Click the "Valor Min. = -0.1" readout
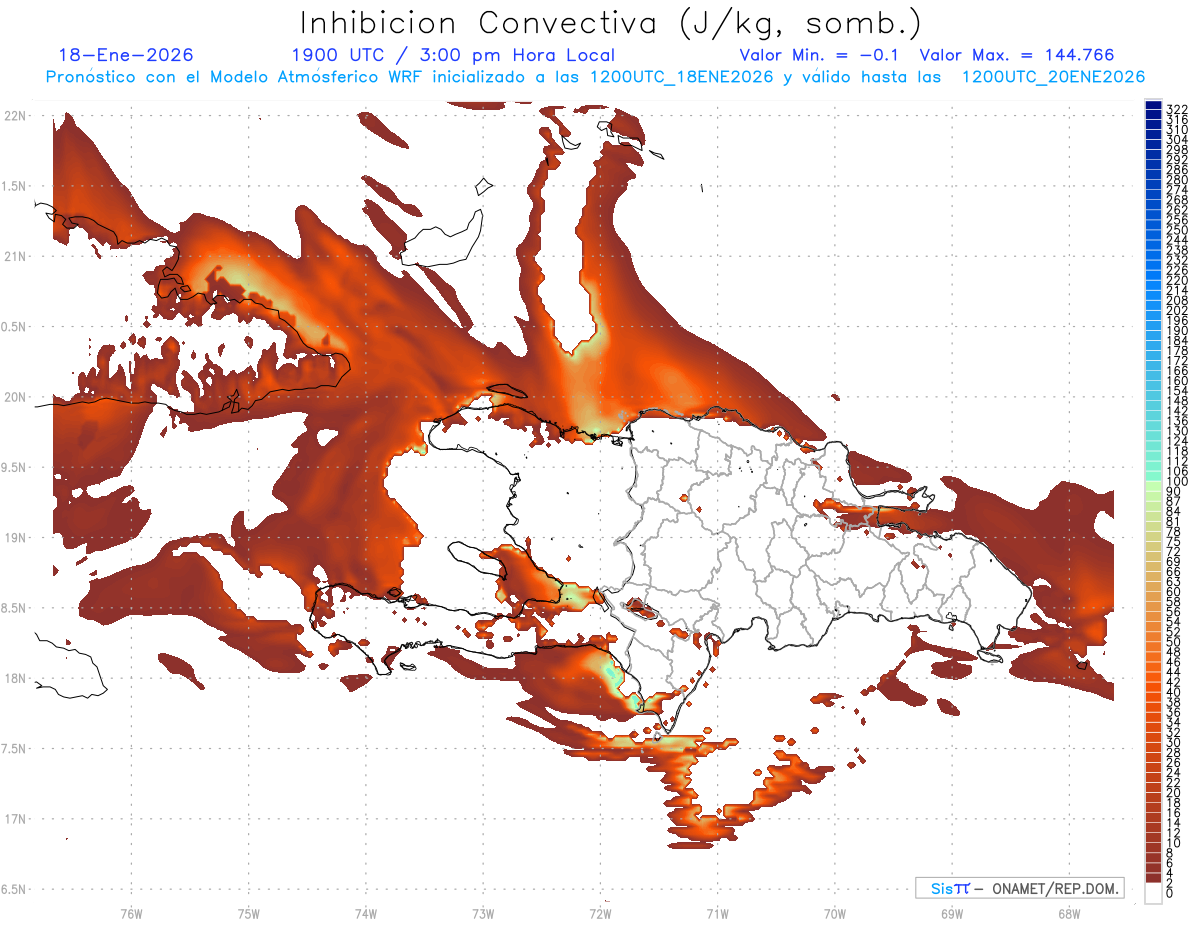Screen dimensions: 1200x927 pos(820,55)
